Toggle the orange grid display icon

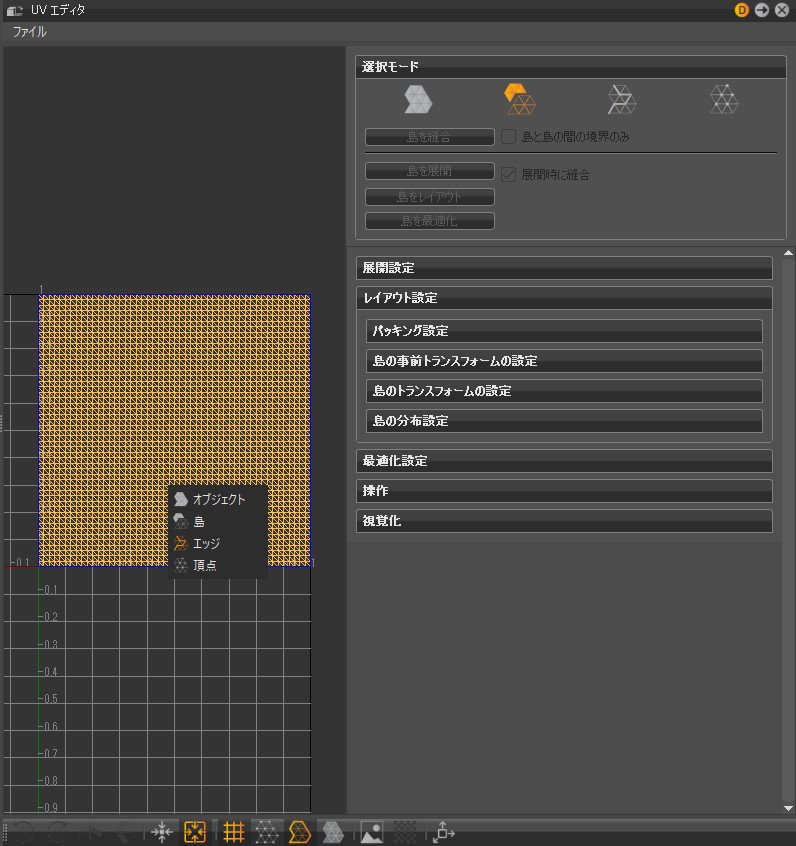click(234, 832)
